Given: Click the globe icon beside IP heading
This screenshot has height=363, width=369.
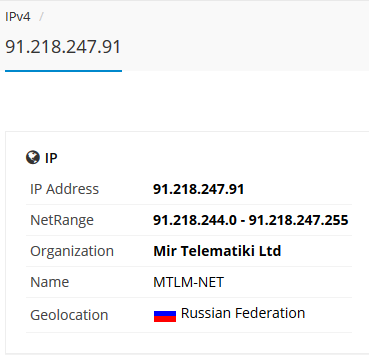Looking at the screenshot, I should coord(33,157).
